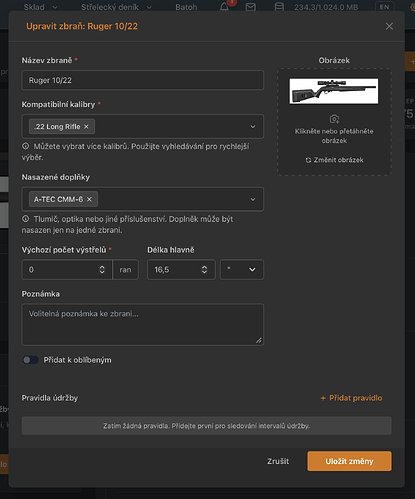Click the Pravidla údržby heading
415x499 pixels.
tap(50, 398)
